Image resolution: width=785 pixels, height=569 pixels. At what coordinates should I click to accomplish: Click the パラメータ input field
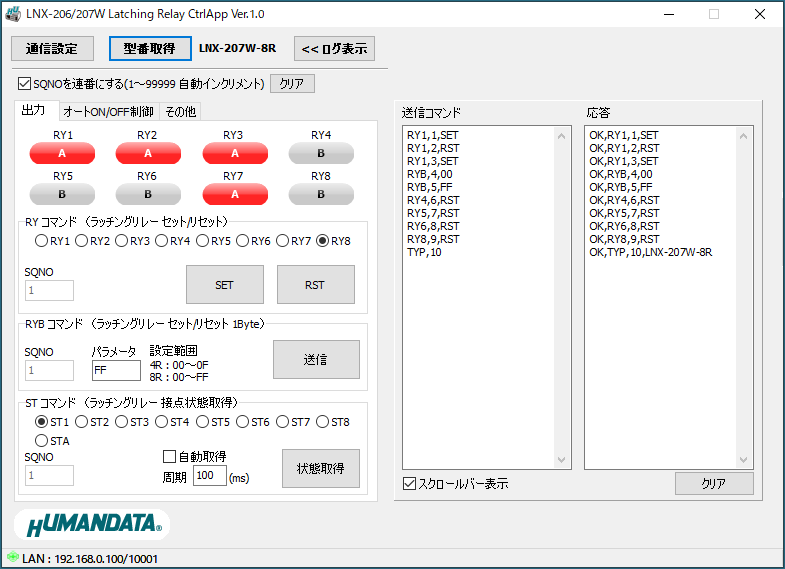pyautogui.click(x=116, y=371)
